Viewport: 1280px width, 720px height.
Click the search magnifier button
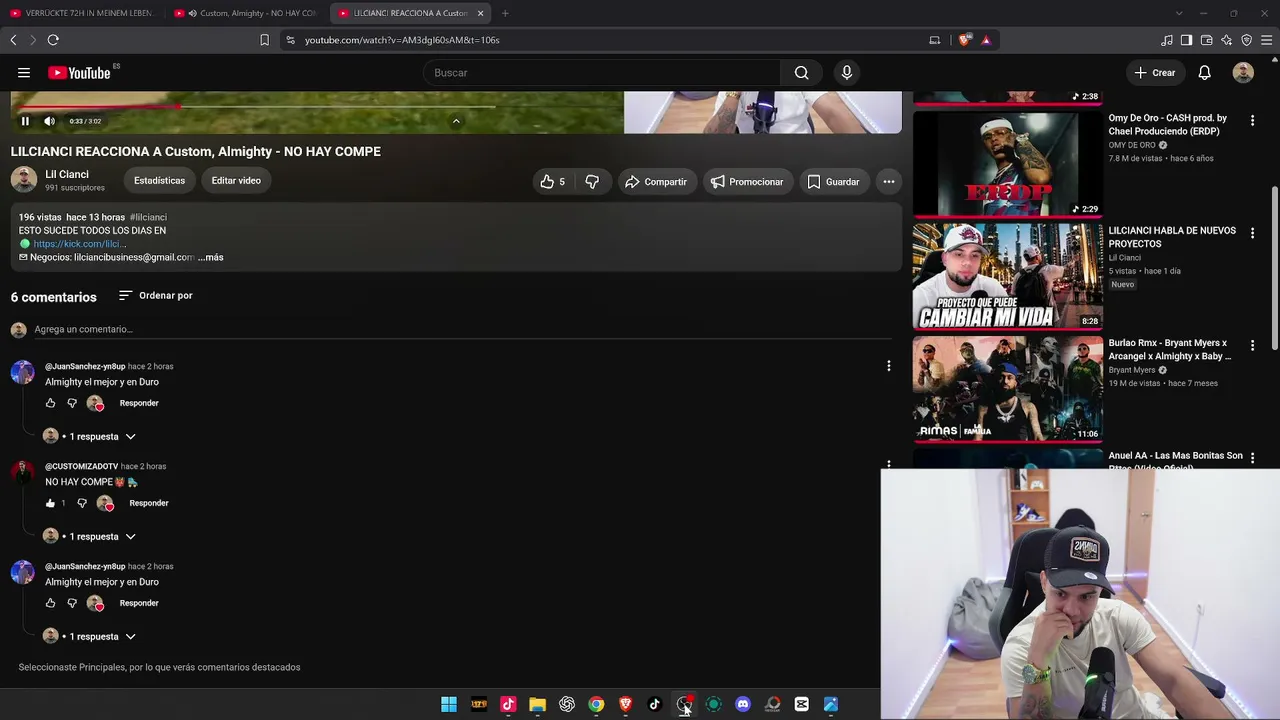pos(801,73)
